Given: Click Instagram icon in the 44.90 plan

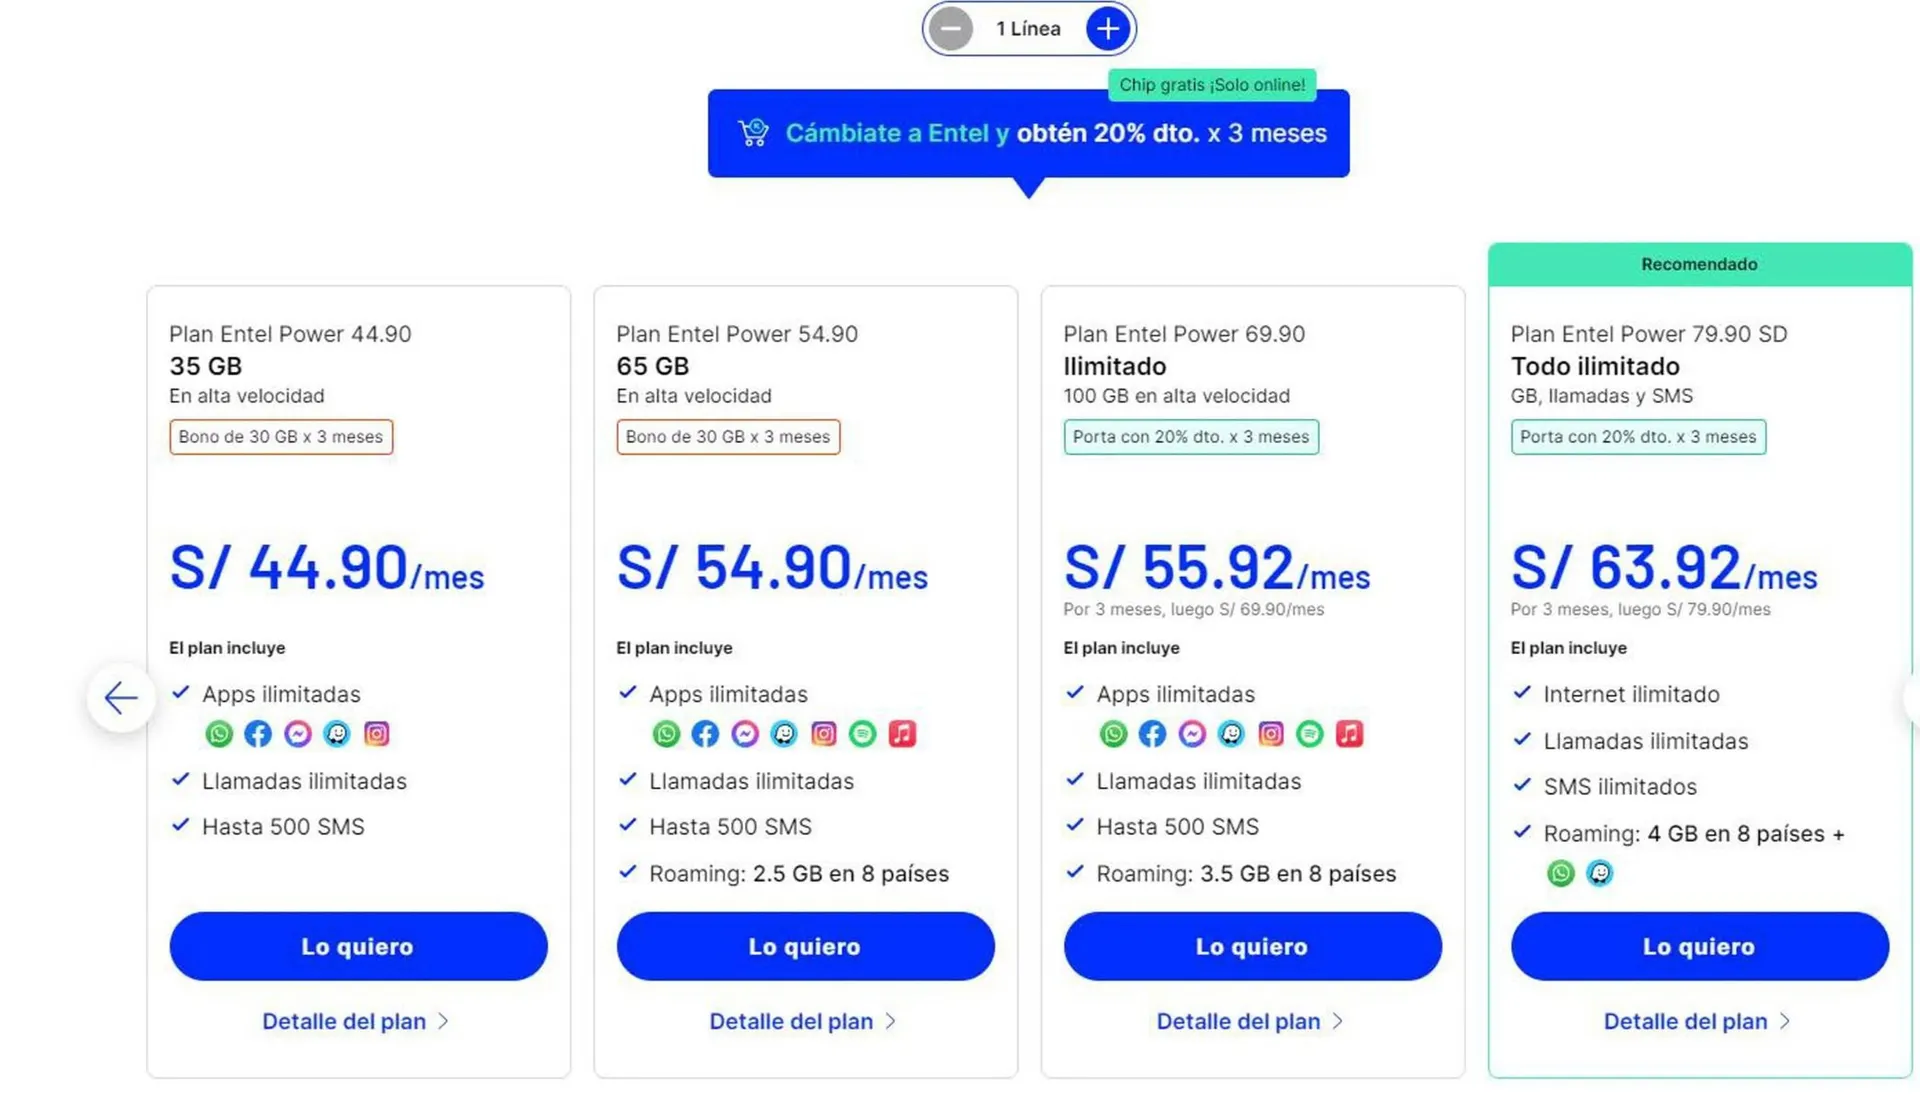Looking at the screenshot, I should tap(376, 734).
